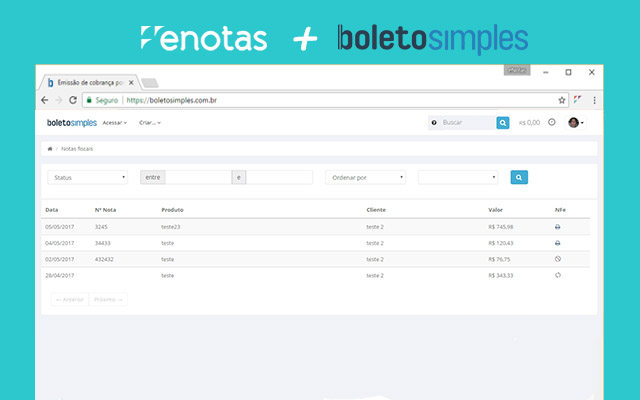Click note number 3245
Viewport: 640px width, 400px height.
click(x=101, y=227)
